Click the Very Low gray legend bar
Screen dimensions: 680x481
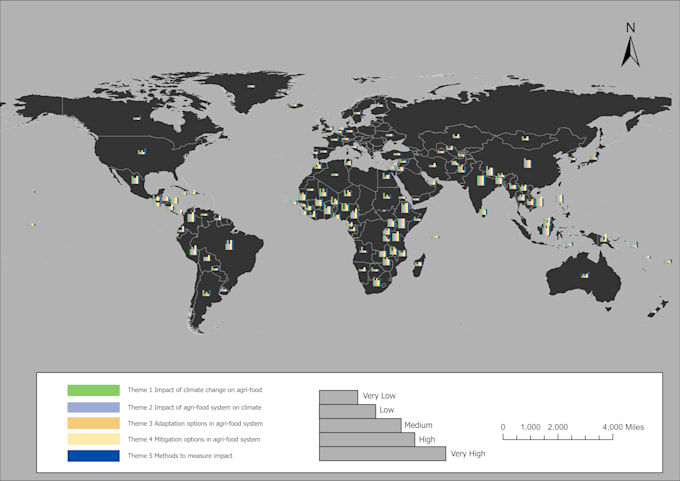point(338,397)
